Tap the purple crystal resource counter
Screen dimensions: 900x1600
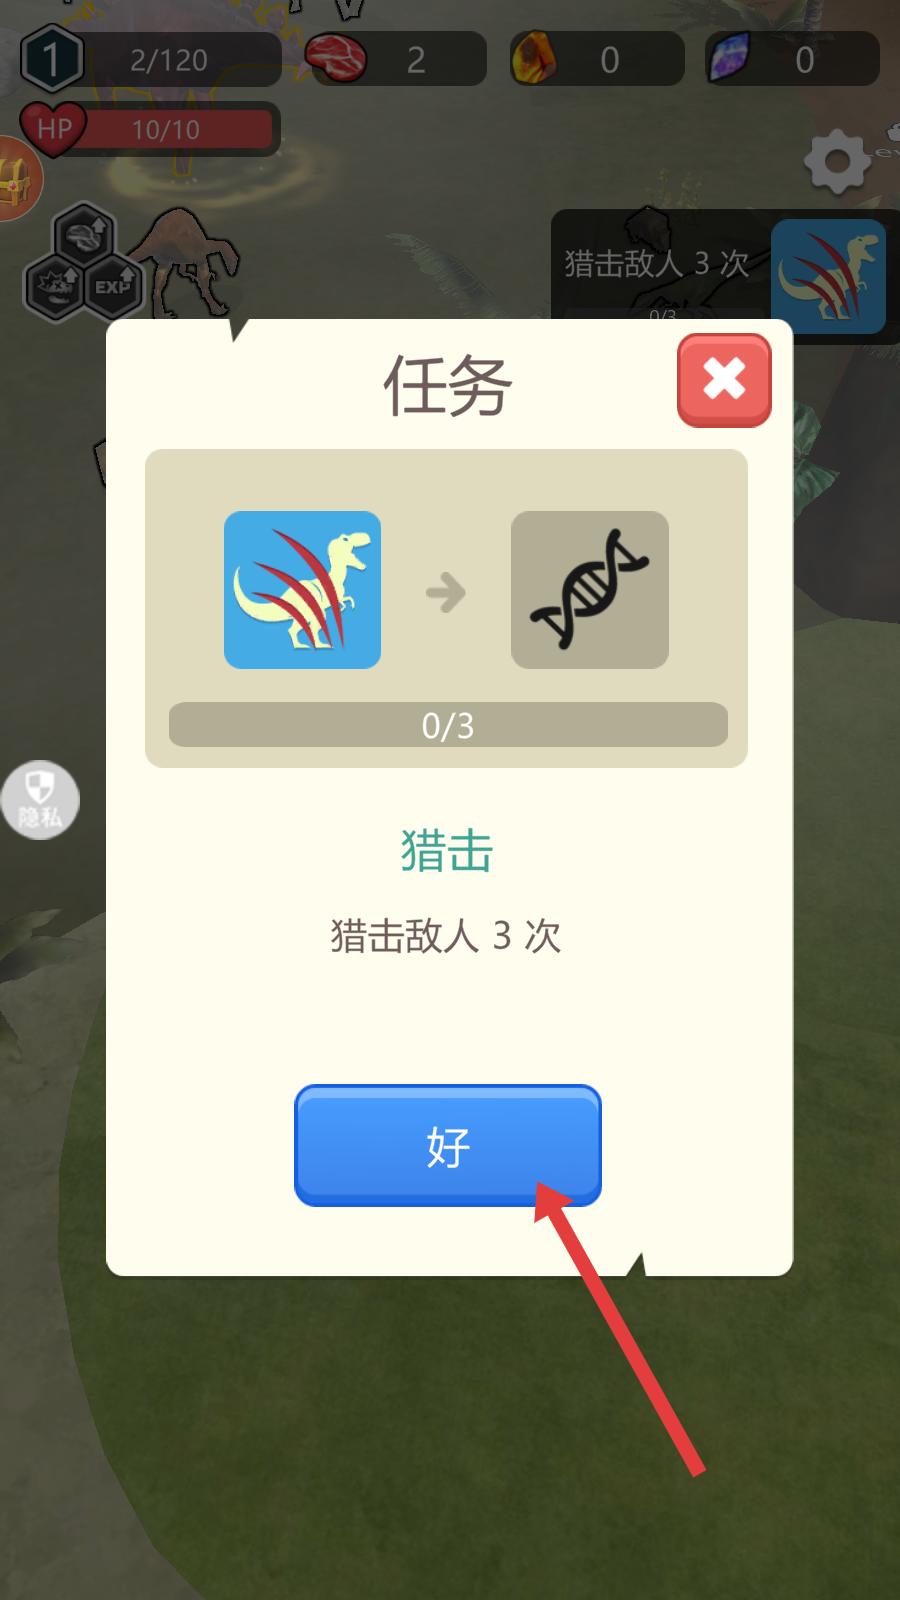click(792, 59)
